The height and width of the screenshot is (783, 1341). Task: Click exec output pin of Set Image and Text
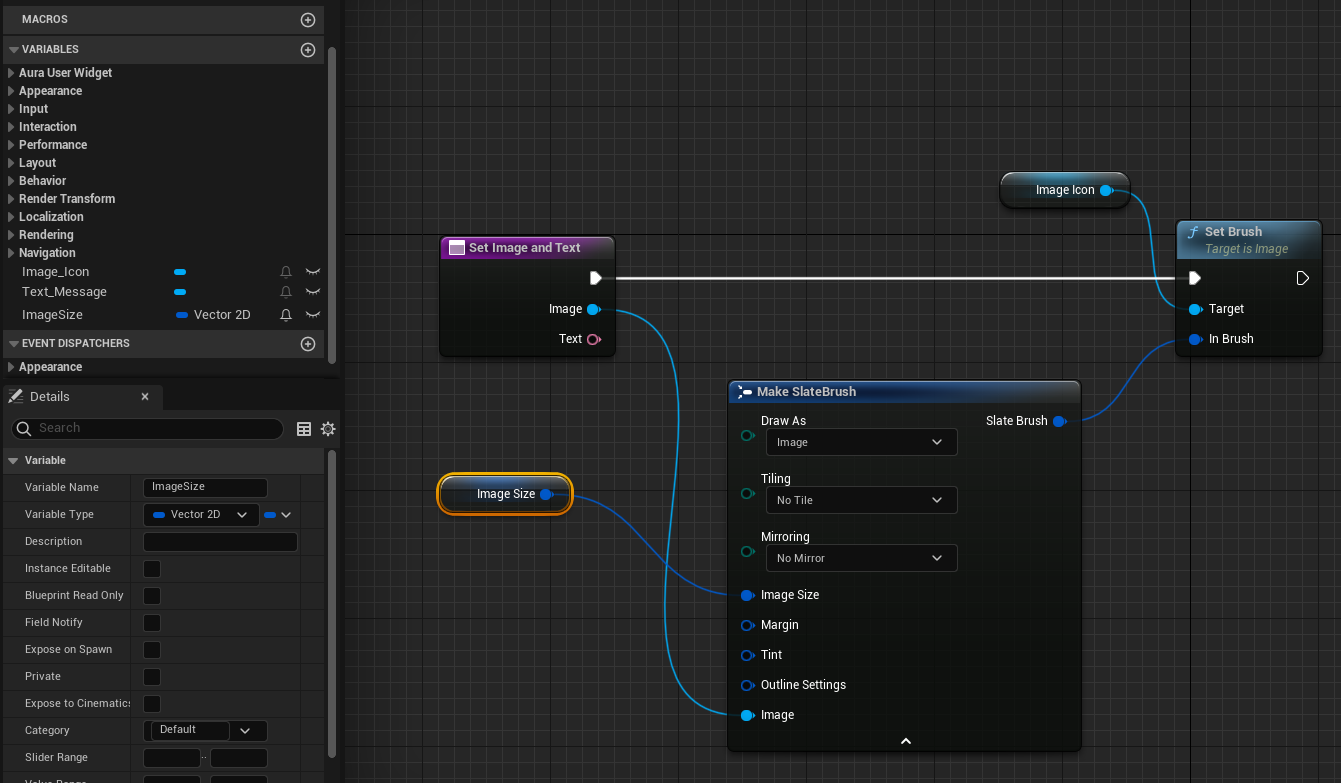(596, 278)
